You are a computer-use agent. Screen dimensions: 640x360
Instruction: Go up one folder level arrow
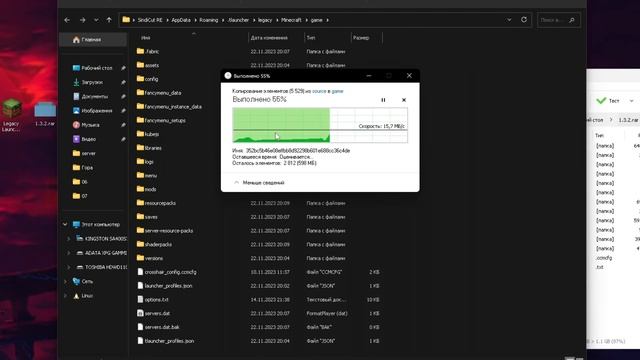click(x=109, y=20)
